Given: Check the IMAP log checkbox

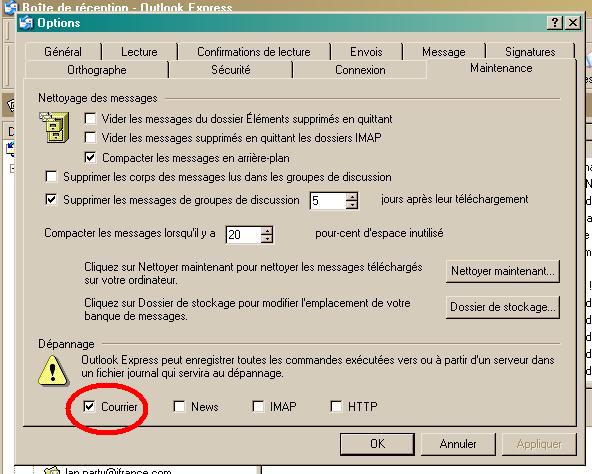Looking at the screenshot, I should [x=258, y=406].
